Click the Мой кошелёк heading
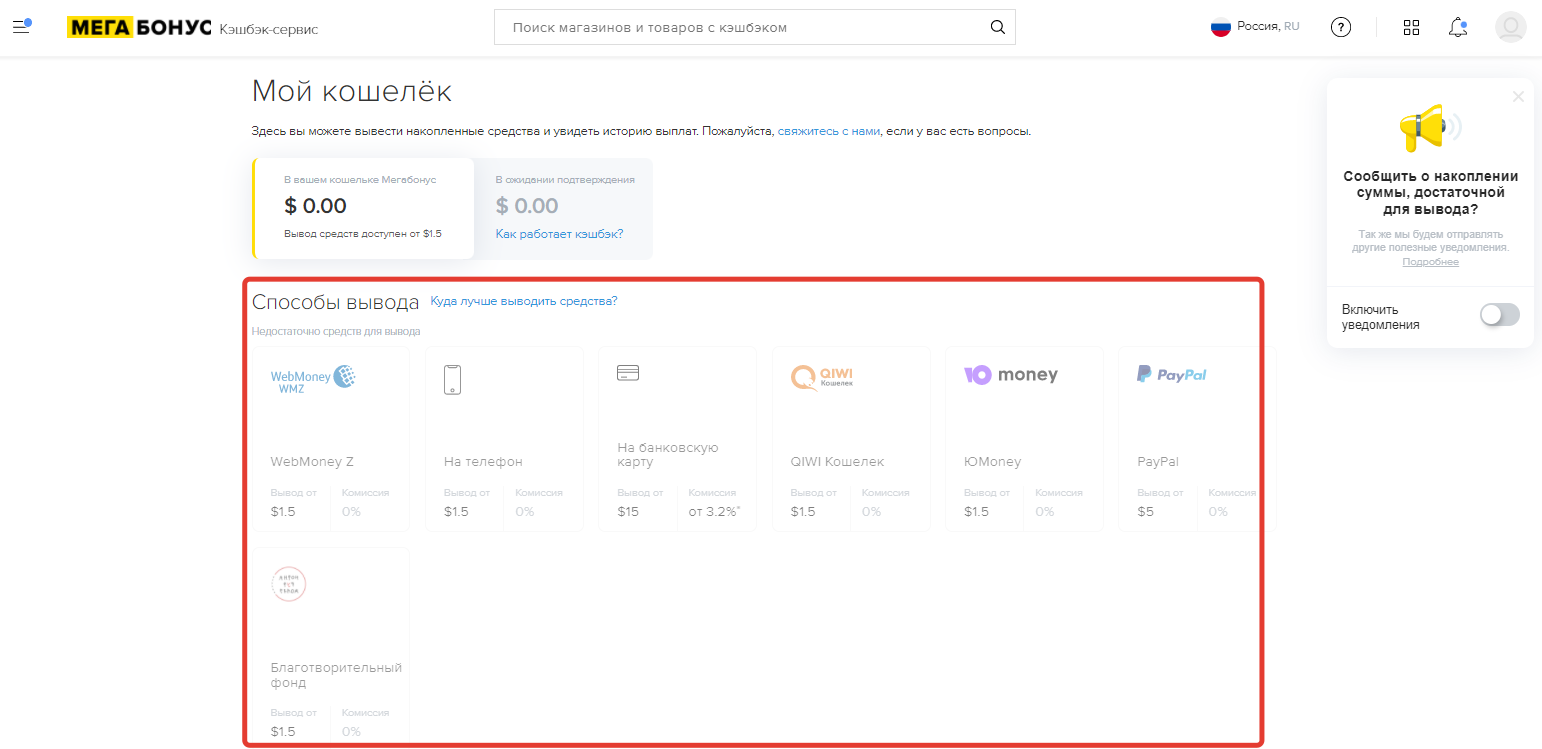Viewport: 1542px width, 749px height. point(352,92)
